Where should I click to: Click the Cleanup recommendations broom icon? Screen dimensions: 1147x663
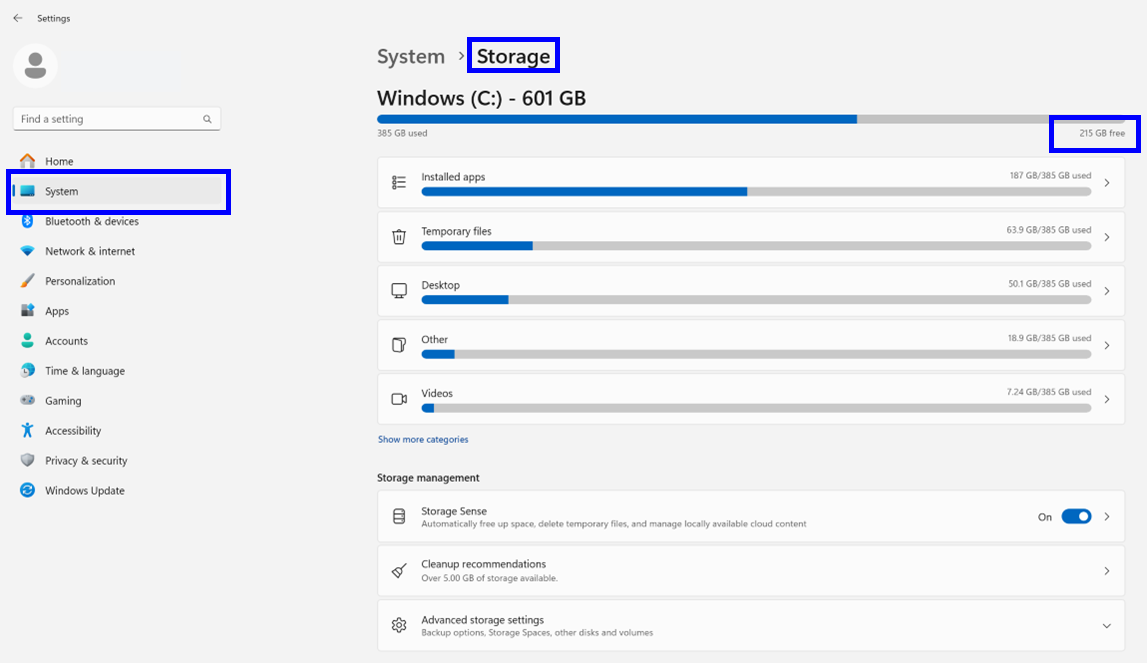(399, 571)
